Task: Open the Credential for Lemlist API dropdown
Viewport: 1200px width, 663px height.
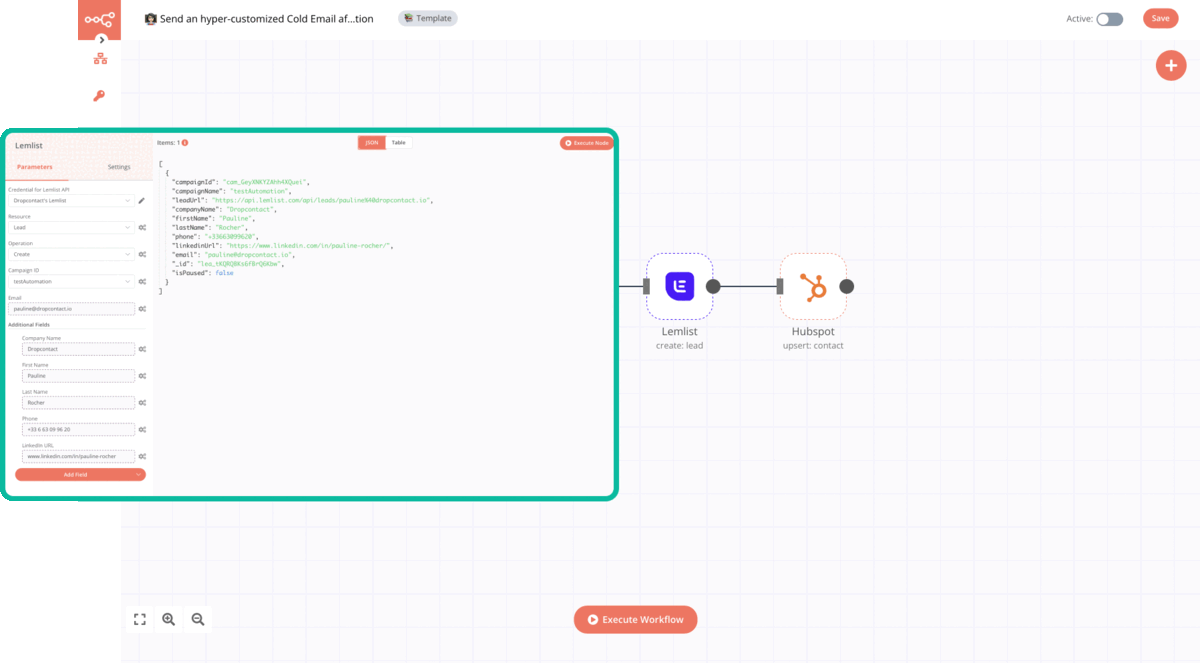Action: click(x=71, y=201)
